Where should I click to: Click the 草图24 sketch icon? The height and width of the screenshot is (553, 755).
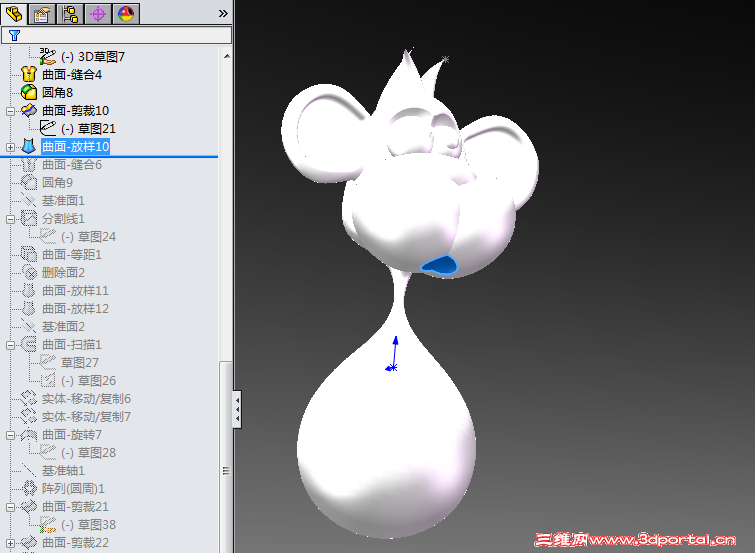click(x=48, y=236)
